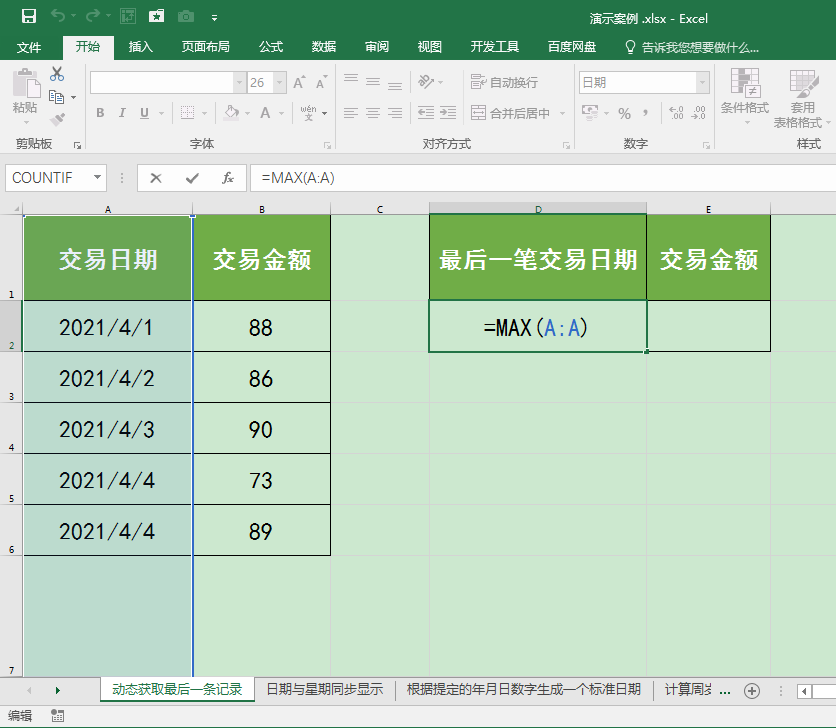Viewport: 836px width, 728px height.
Task: Cancel the formula entry with X
Action: point(156,178)
